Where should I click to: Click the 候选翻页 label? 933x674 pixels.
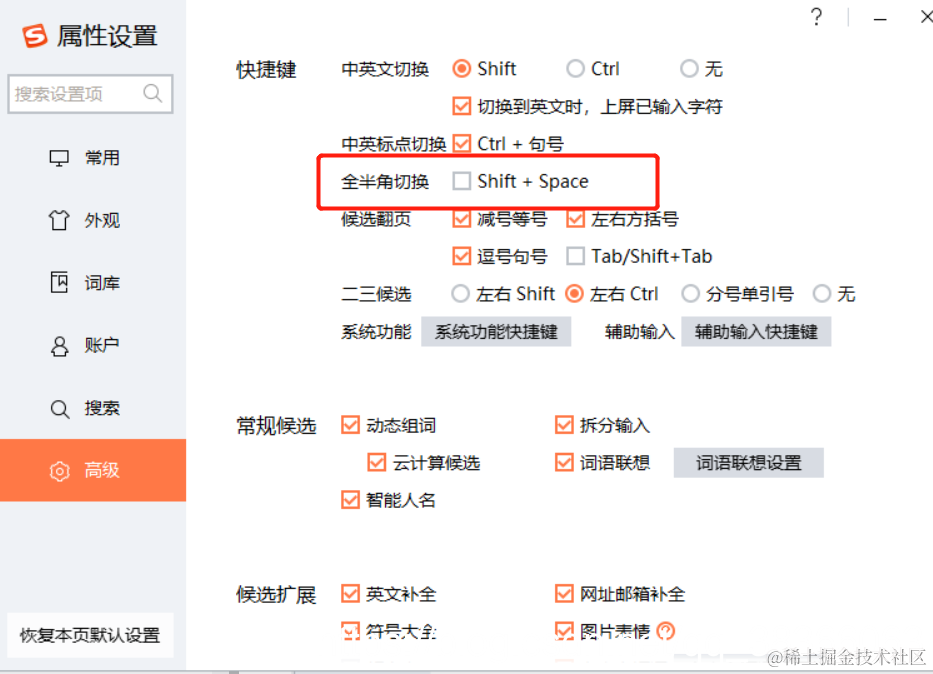point(376,219)
